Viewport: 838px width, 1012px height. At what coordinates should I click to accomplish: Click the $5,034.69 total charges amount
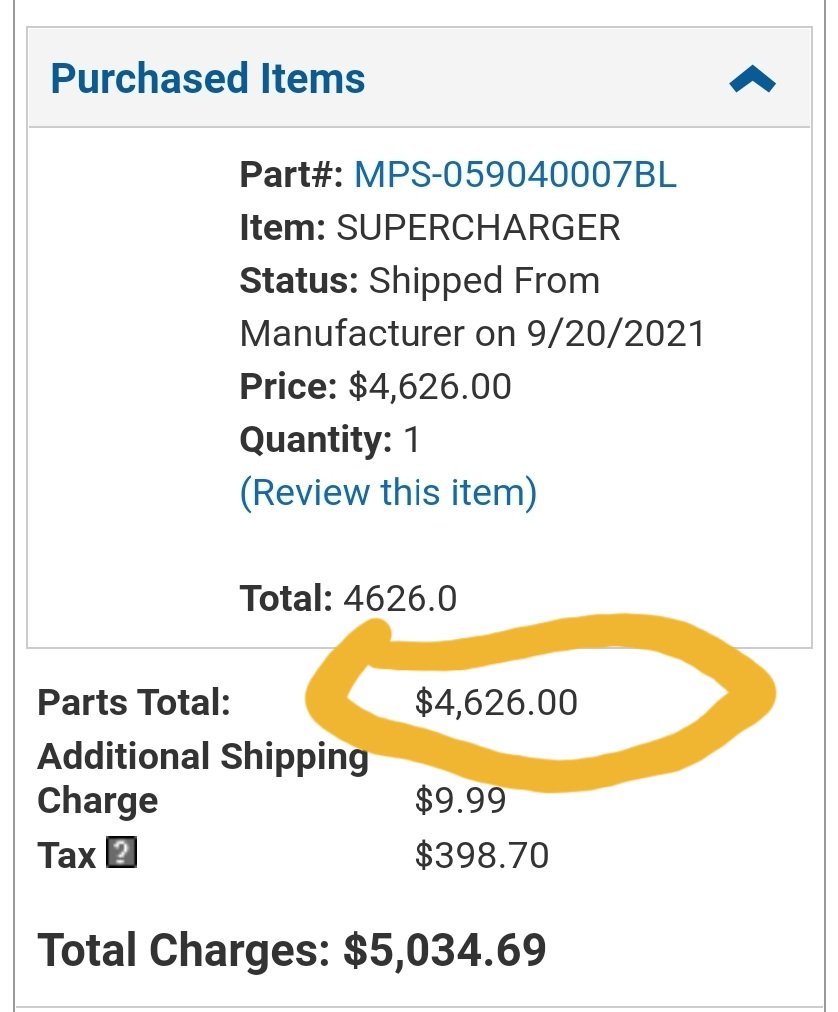pos(445,950)
